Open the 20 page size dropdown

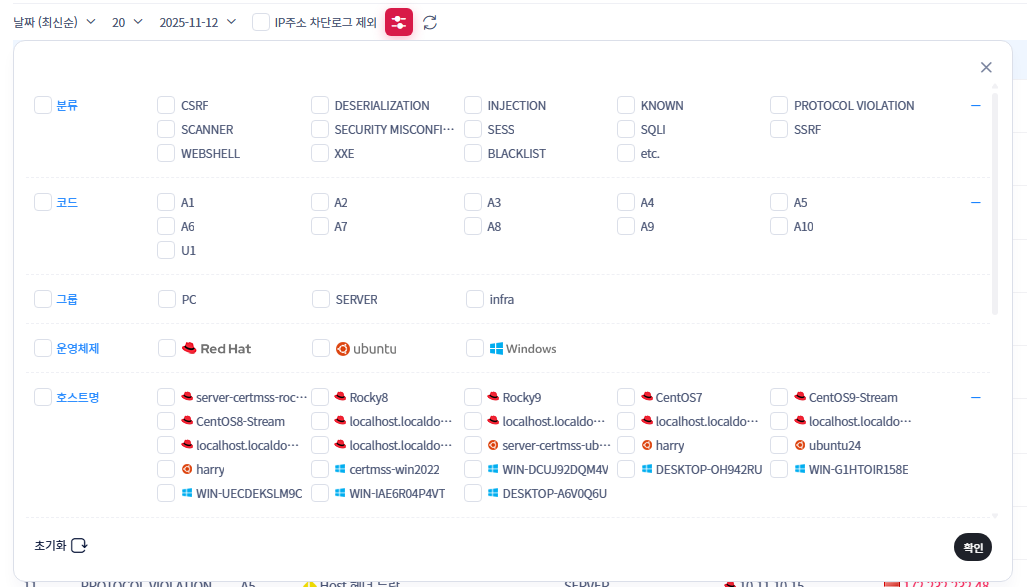click(127, 22)
